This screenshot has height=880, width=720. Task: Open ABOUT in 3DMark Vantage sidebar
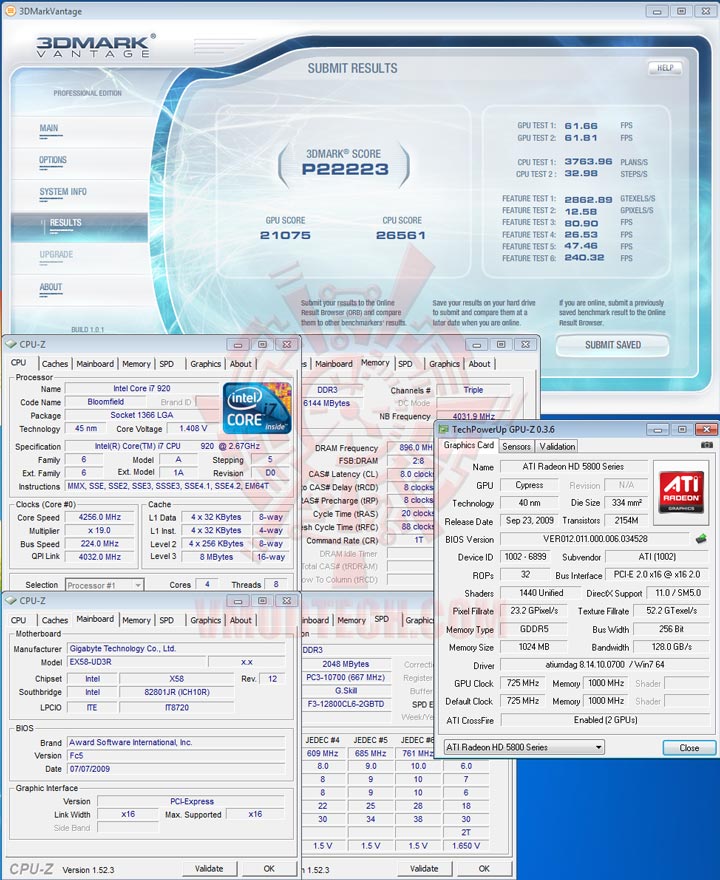pos(51,287)
